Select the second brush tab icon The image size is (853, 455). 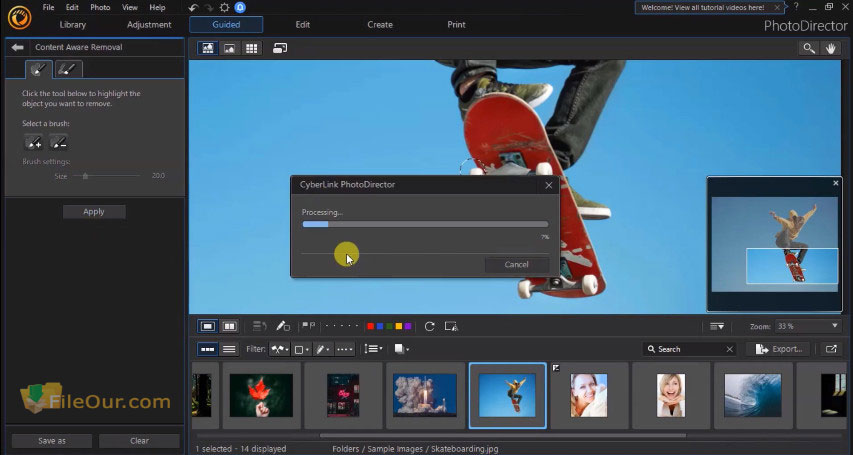coord(67,69)
